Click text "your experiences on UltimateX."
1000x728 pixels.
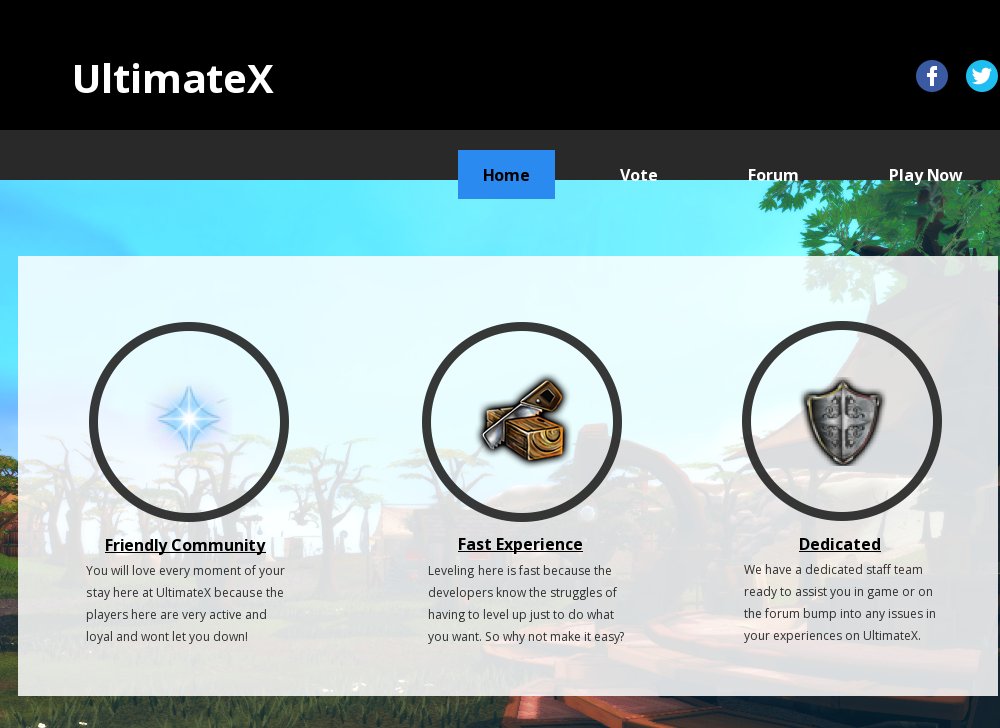click(832, 636)
